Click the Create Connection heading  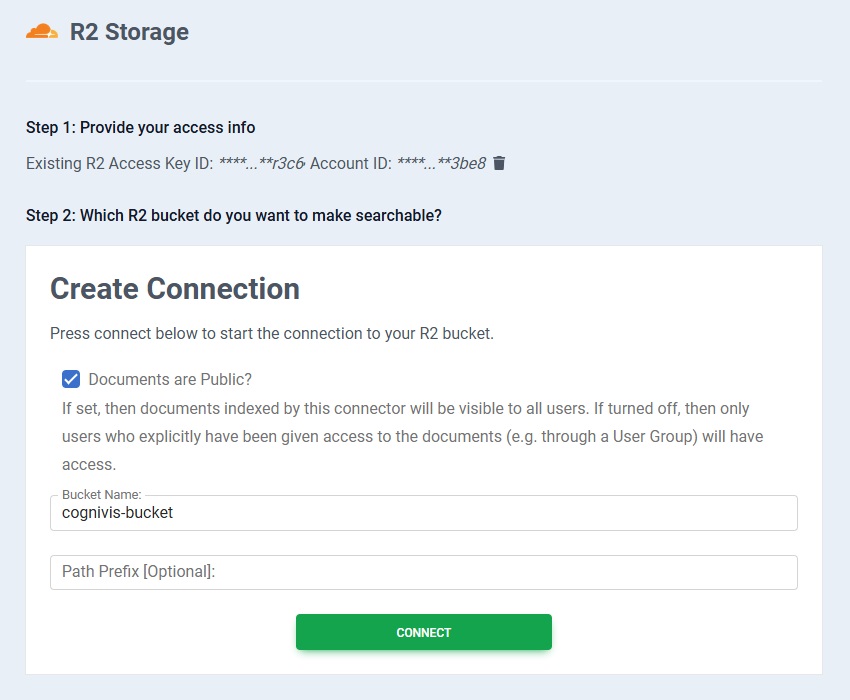(x=175, y=289)
